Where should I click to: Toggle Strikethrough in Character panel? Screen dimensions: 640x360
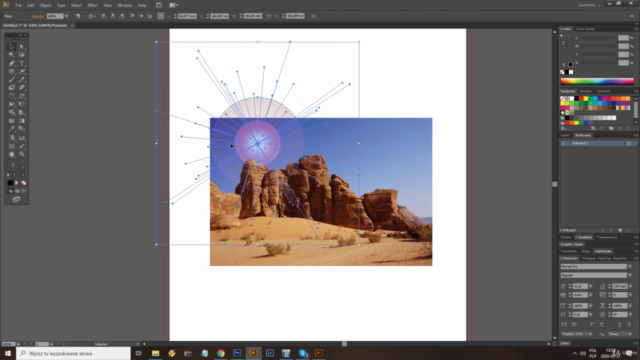(630, 324)
